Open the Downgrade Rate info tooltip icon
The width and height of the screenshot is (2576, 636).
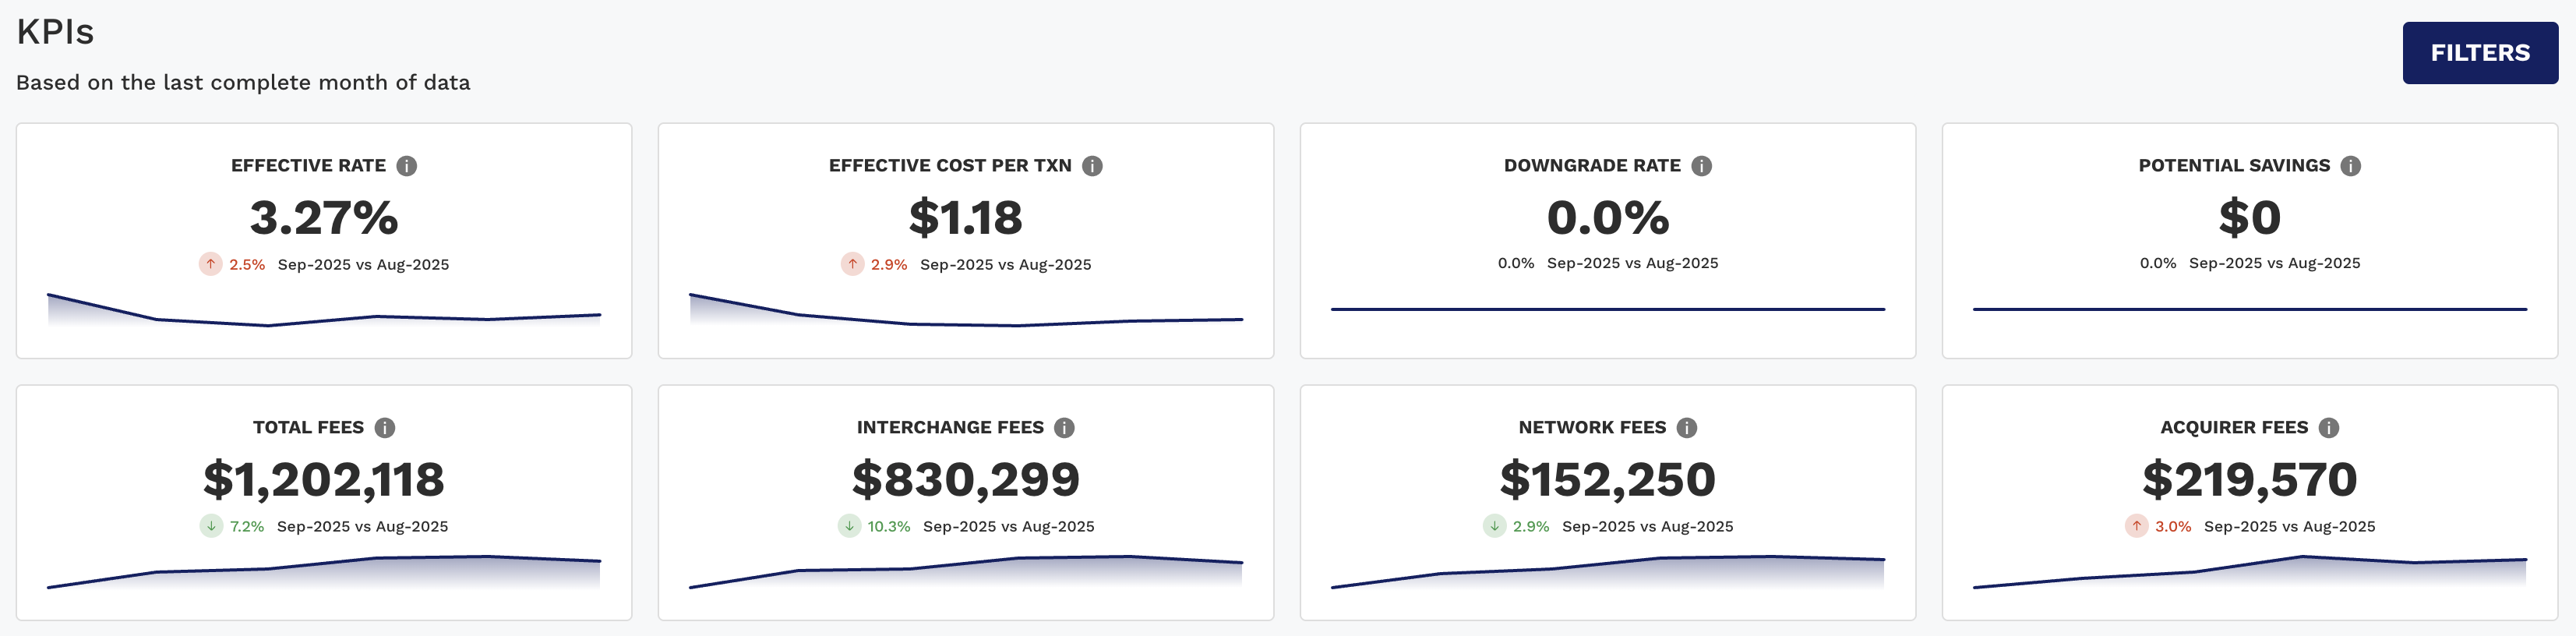1701,166
